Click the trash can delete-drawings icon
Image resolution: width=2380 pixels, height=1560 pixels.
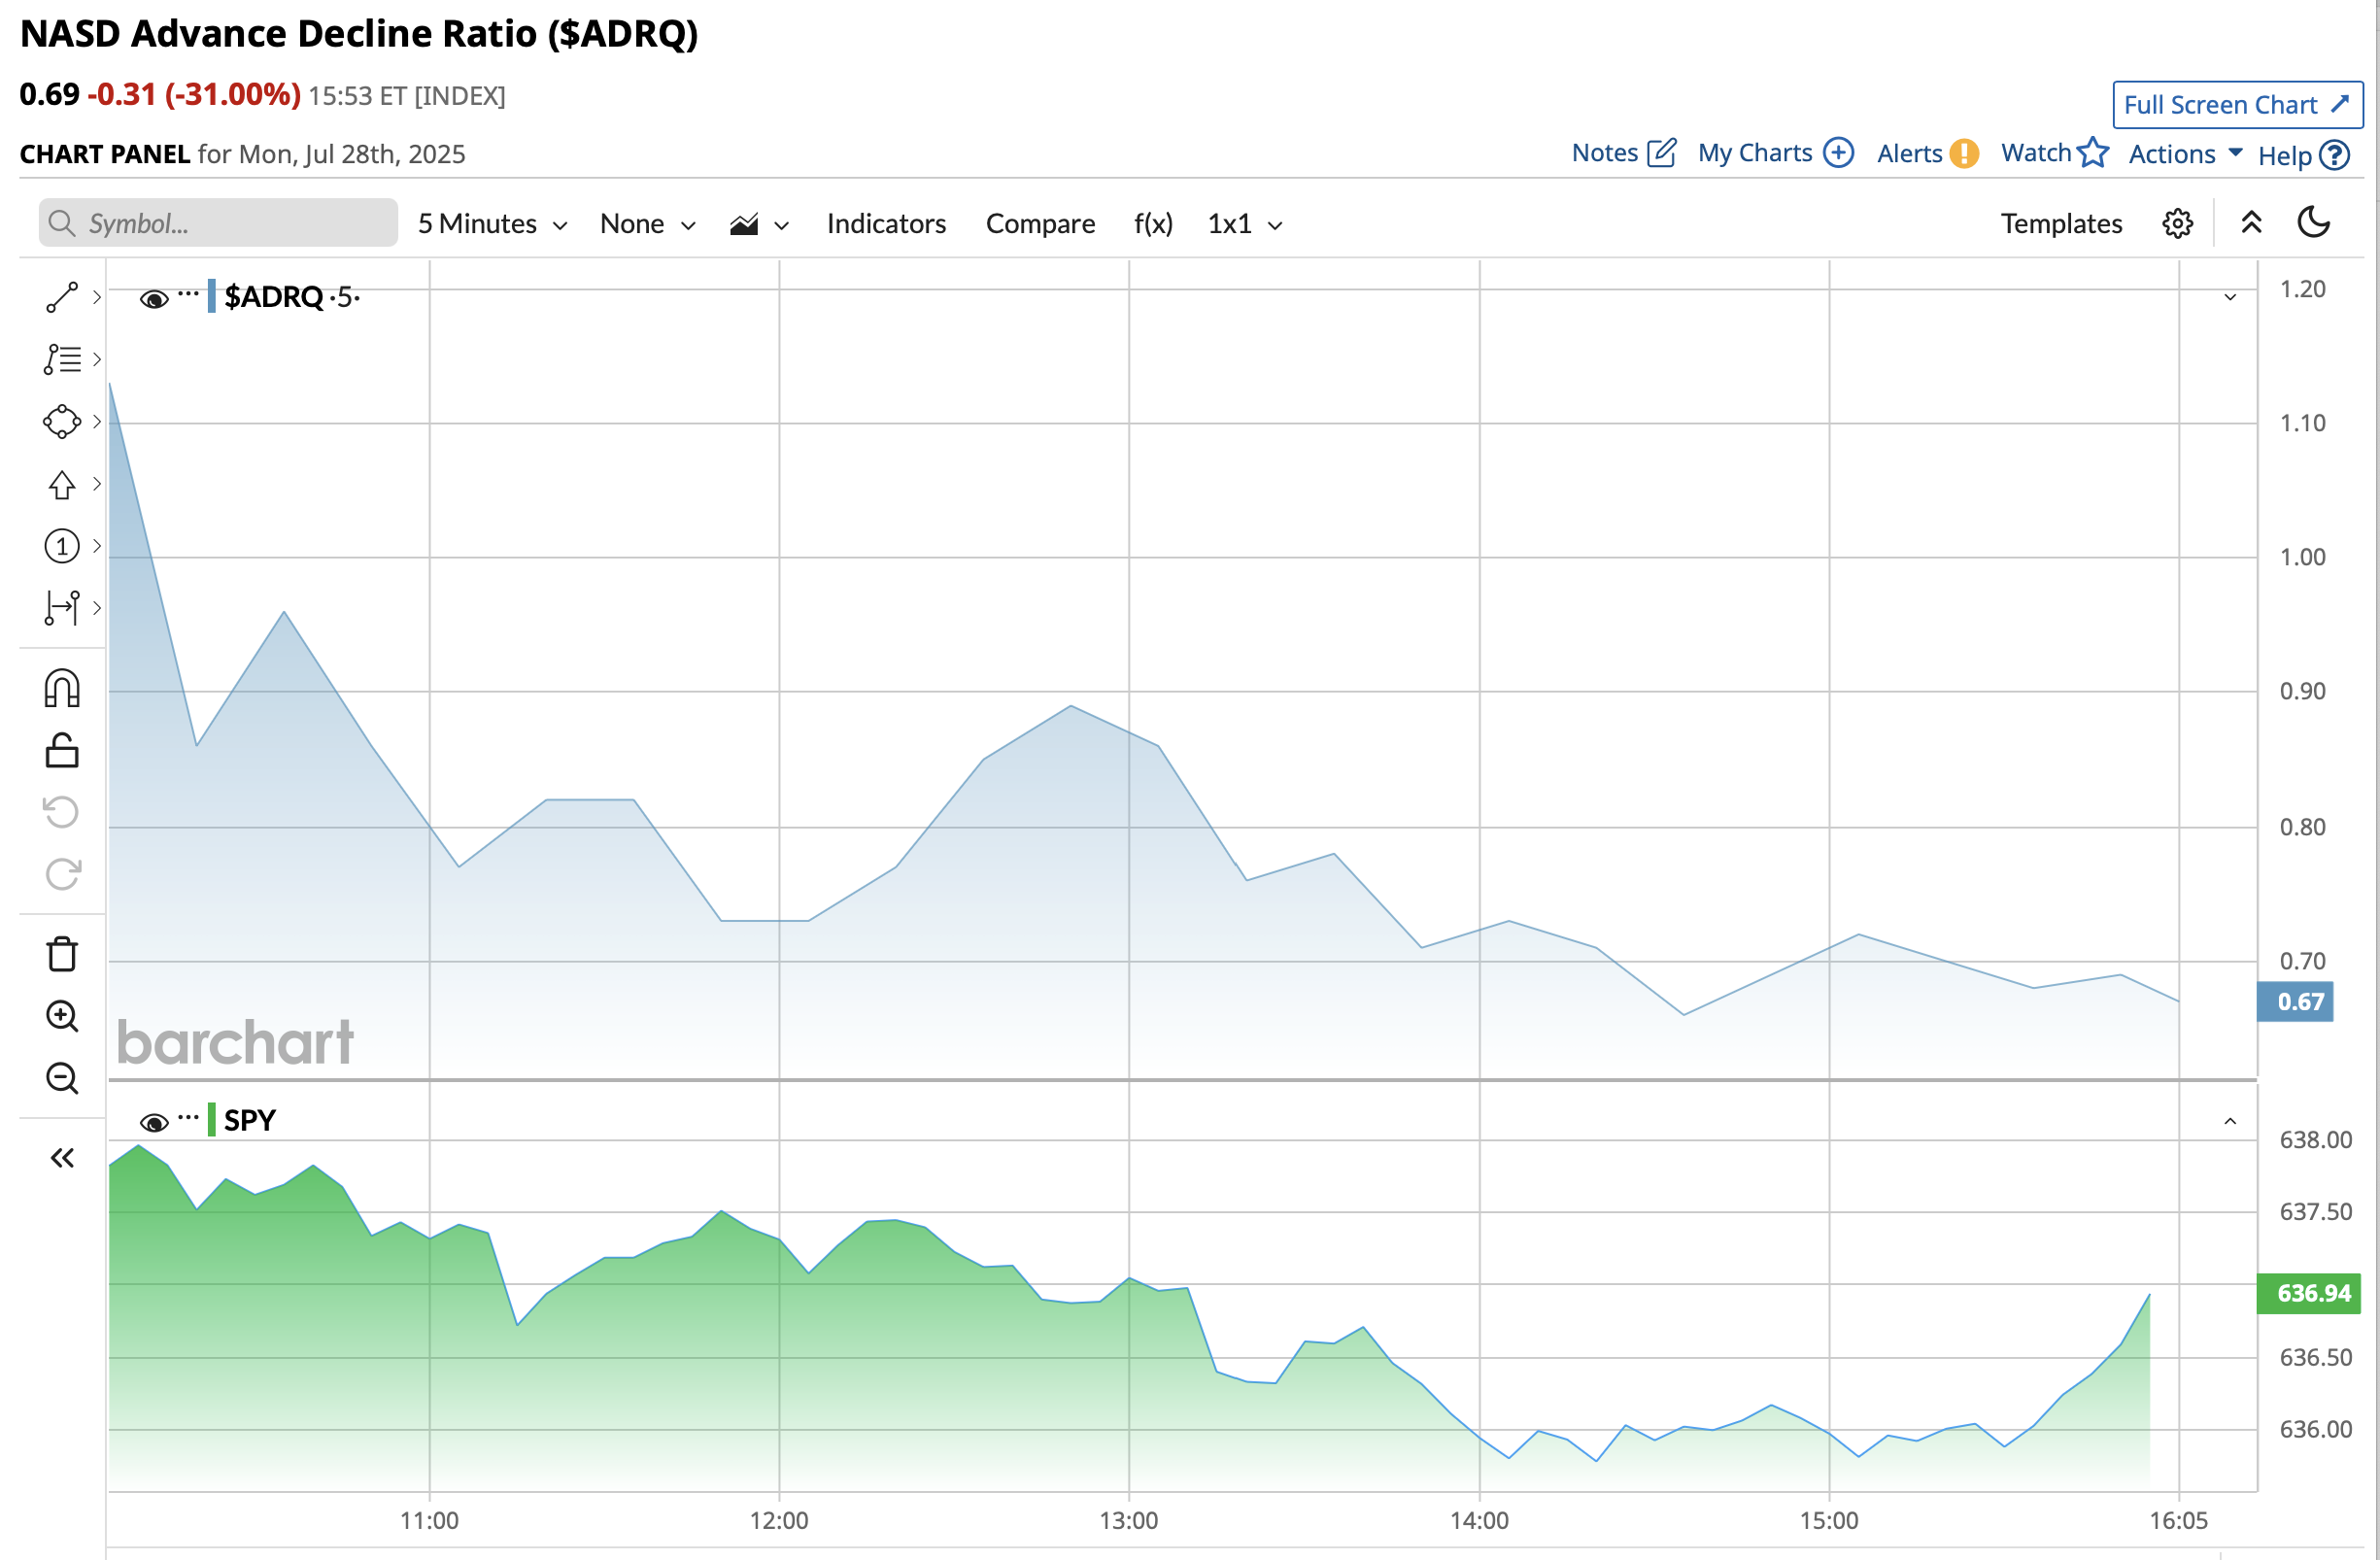[x=61, y=954]
